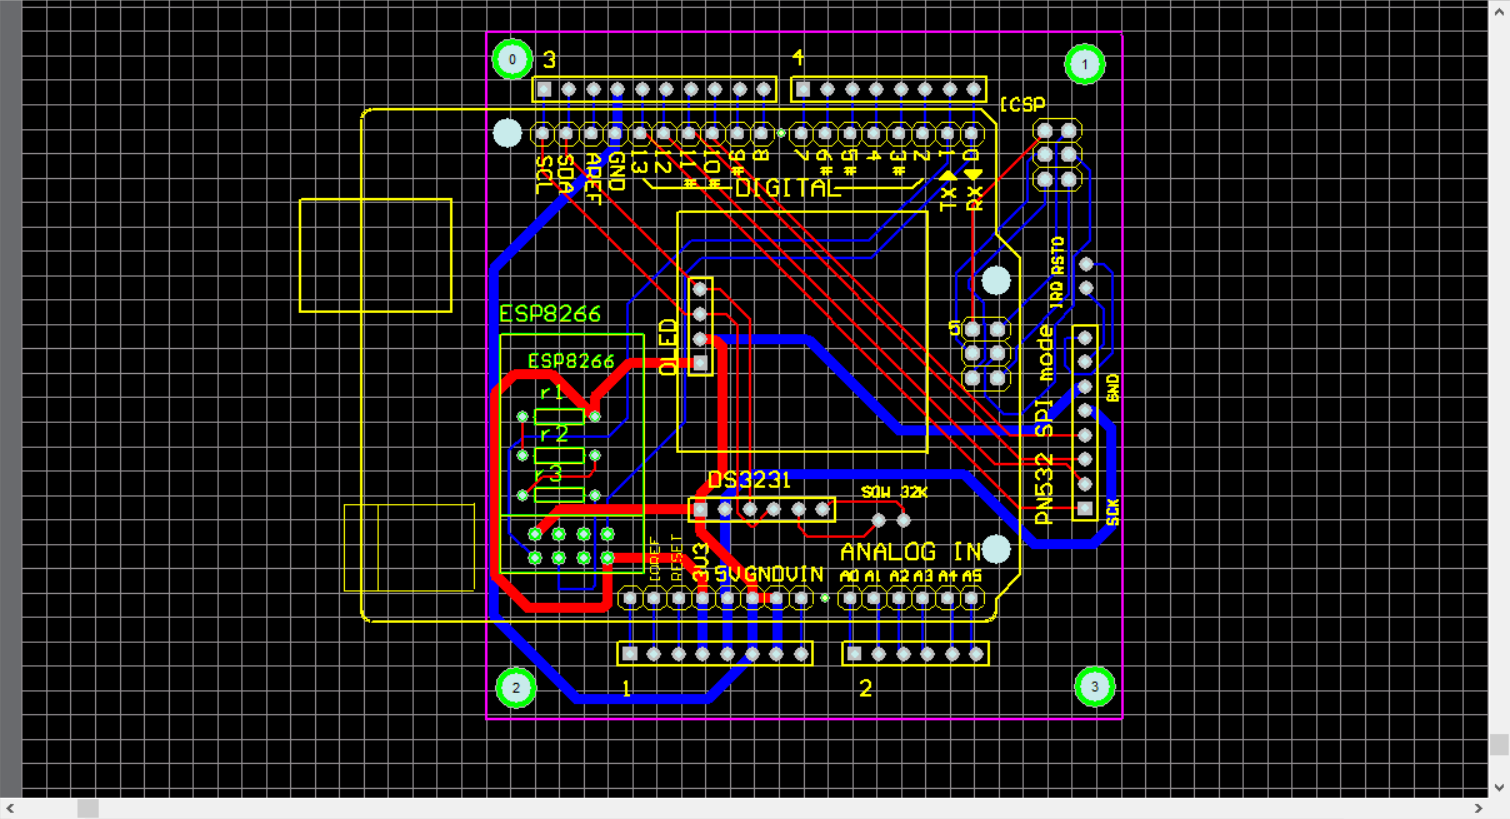Click the Tx silkscreen label
1510x819 pixels.
[x=948, y=197]
